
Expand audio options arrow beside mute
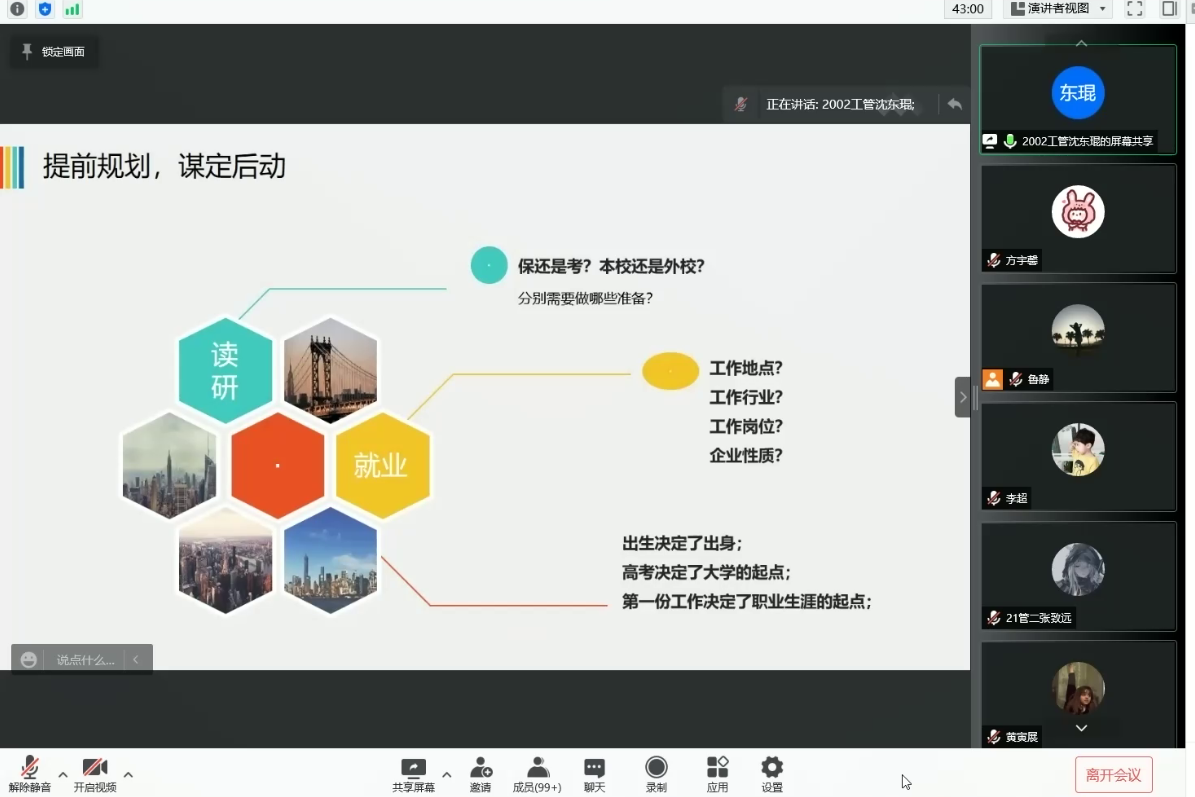(x=63, y=774)
